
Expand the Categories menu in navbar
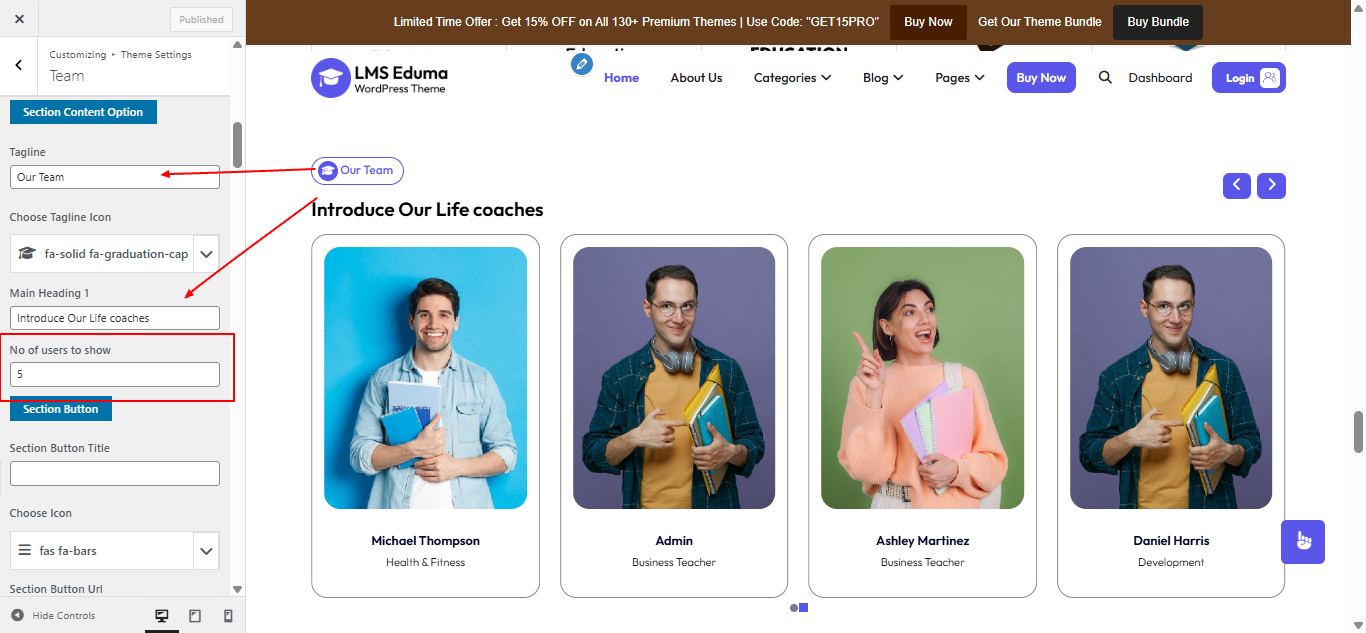792,78
